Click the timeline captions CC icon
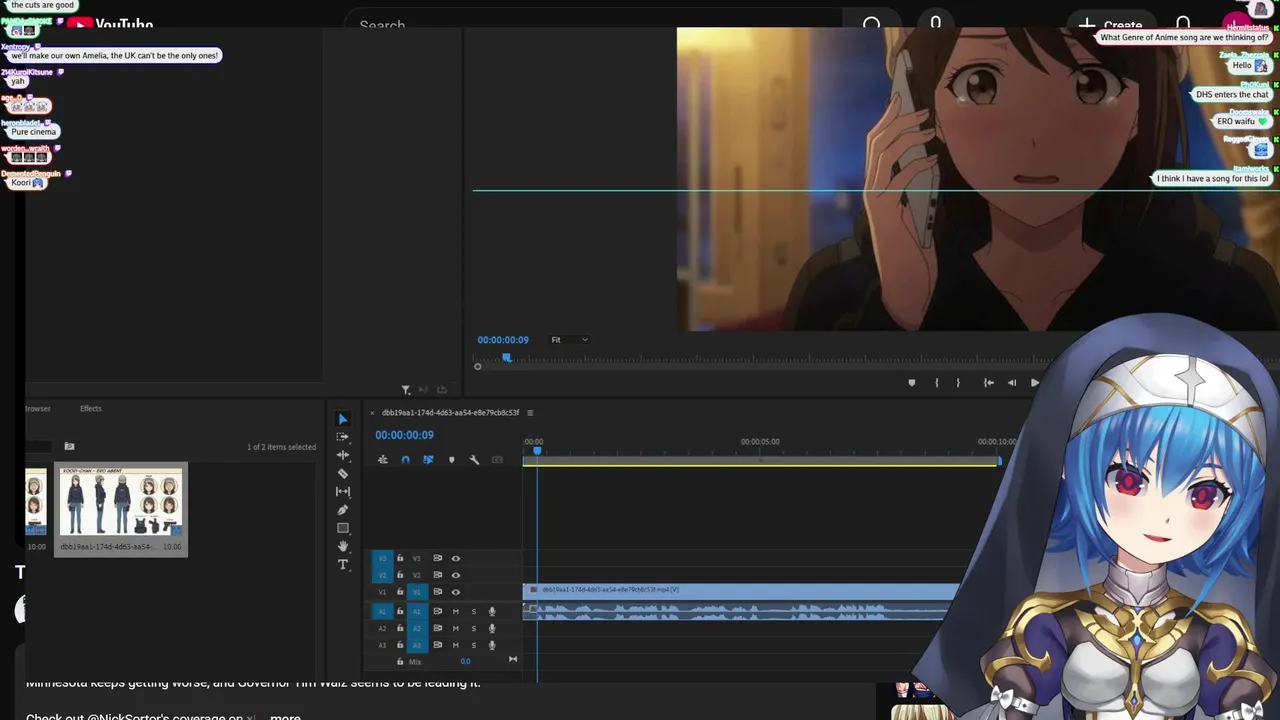The width and height of the screenshot is (1280, 720). tap(497, 460)
